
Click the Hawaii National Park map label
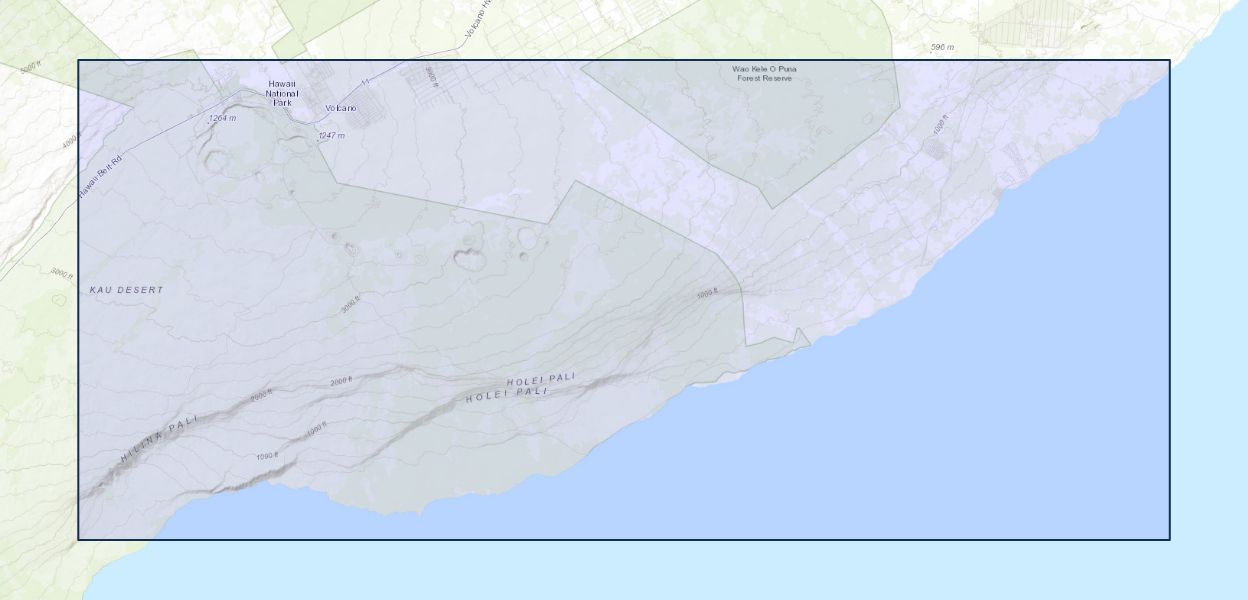(281, 93)
